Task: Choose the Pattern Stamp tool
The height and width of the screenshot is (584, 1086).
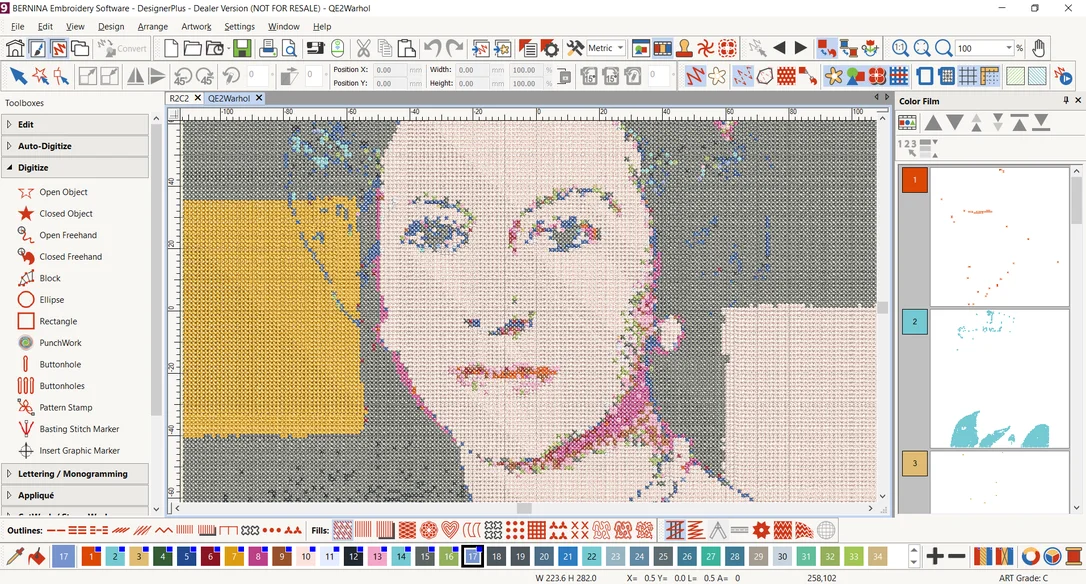Action: tap(66, 407)
